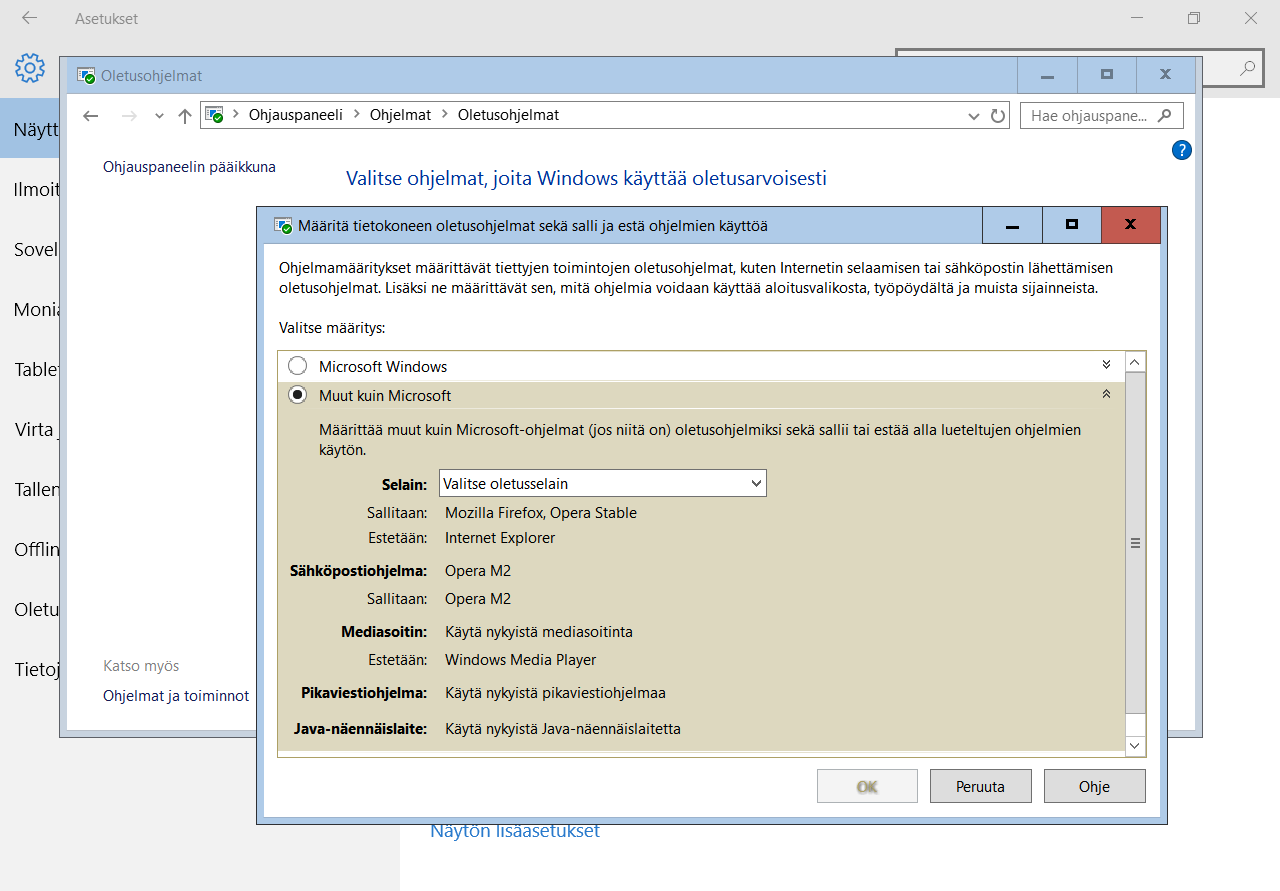Click 'Käytä nykyistä Java-näennäislaitetta' text
The width and height of the screenshot is (1280, 891).
click(x=563, y=729)
